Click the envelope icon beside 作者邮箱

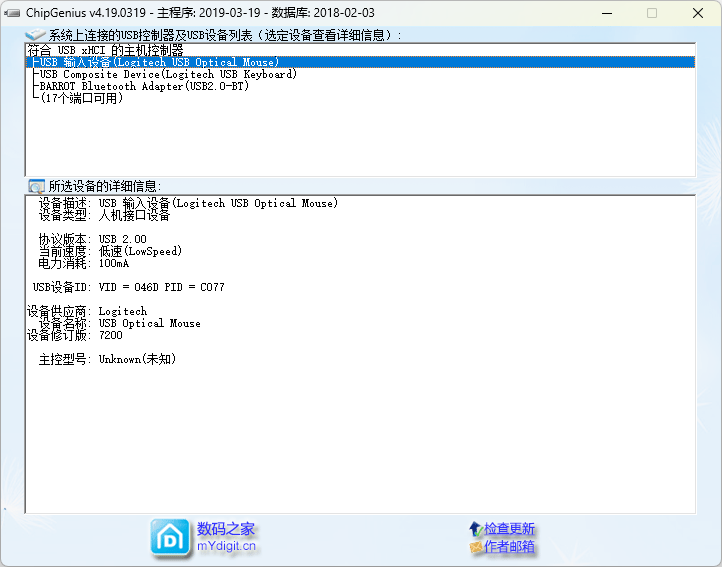click(x=476, y=547)
